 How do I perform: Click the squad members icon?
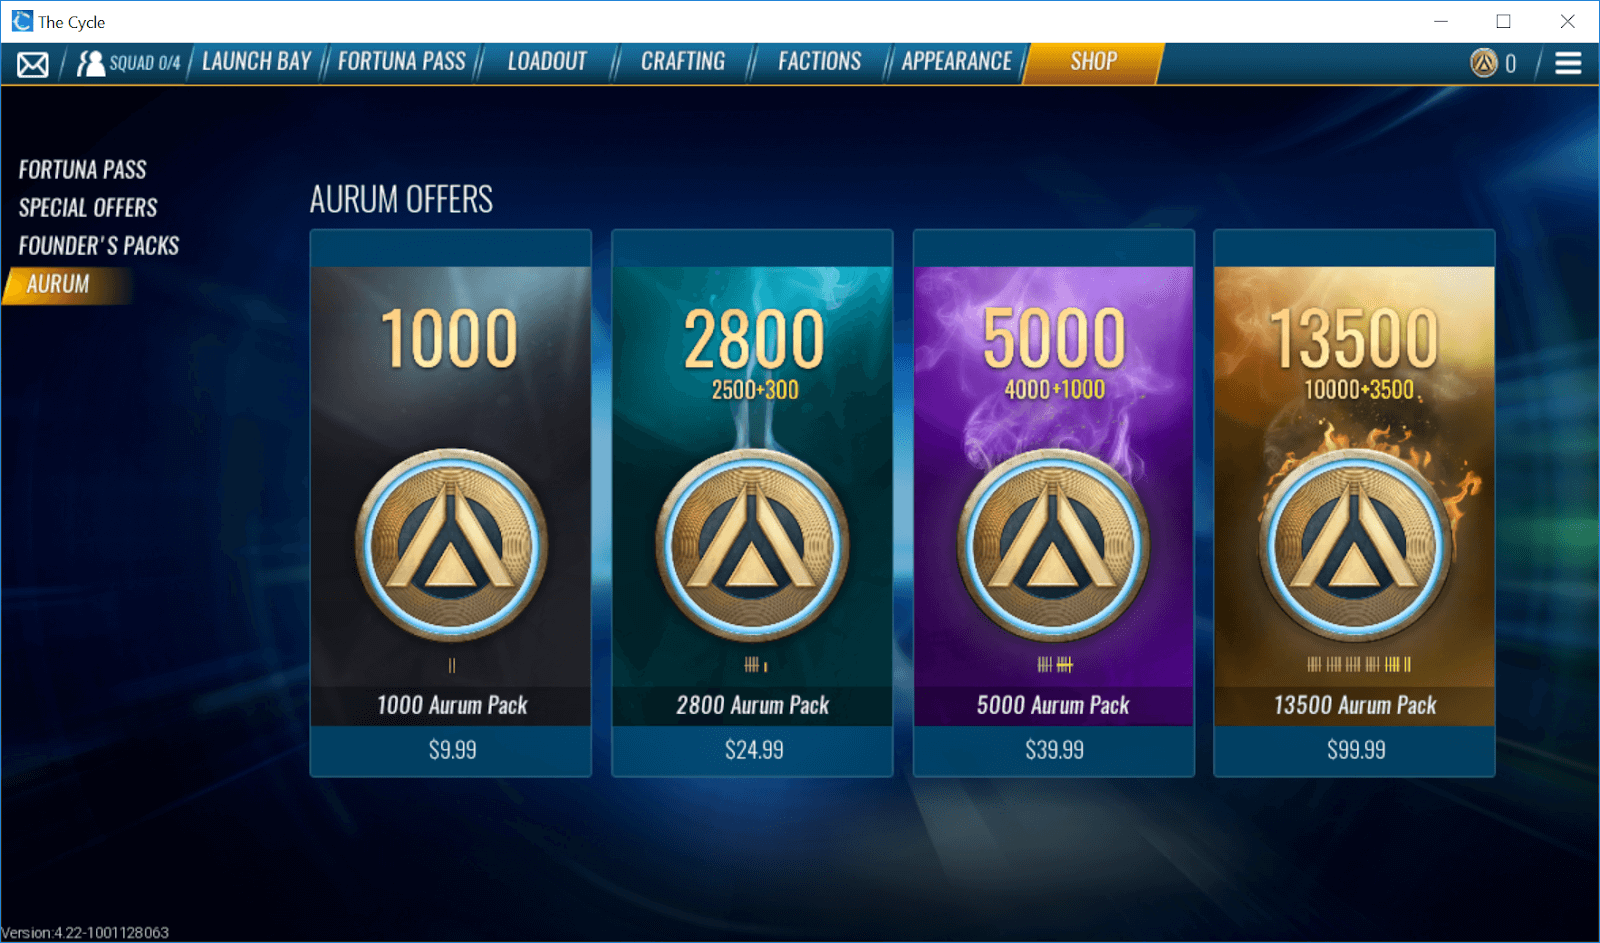[90, 63]
